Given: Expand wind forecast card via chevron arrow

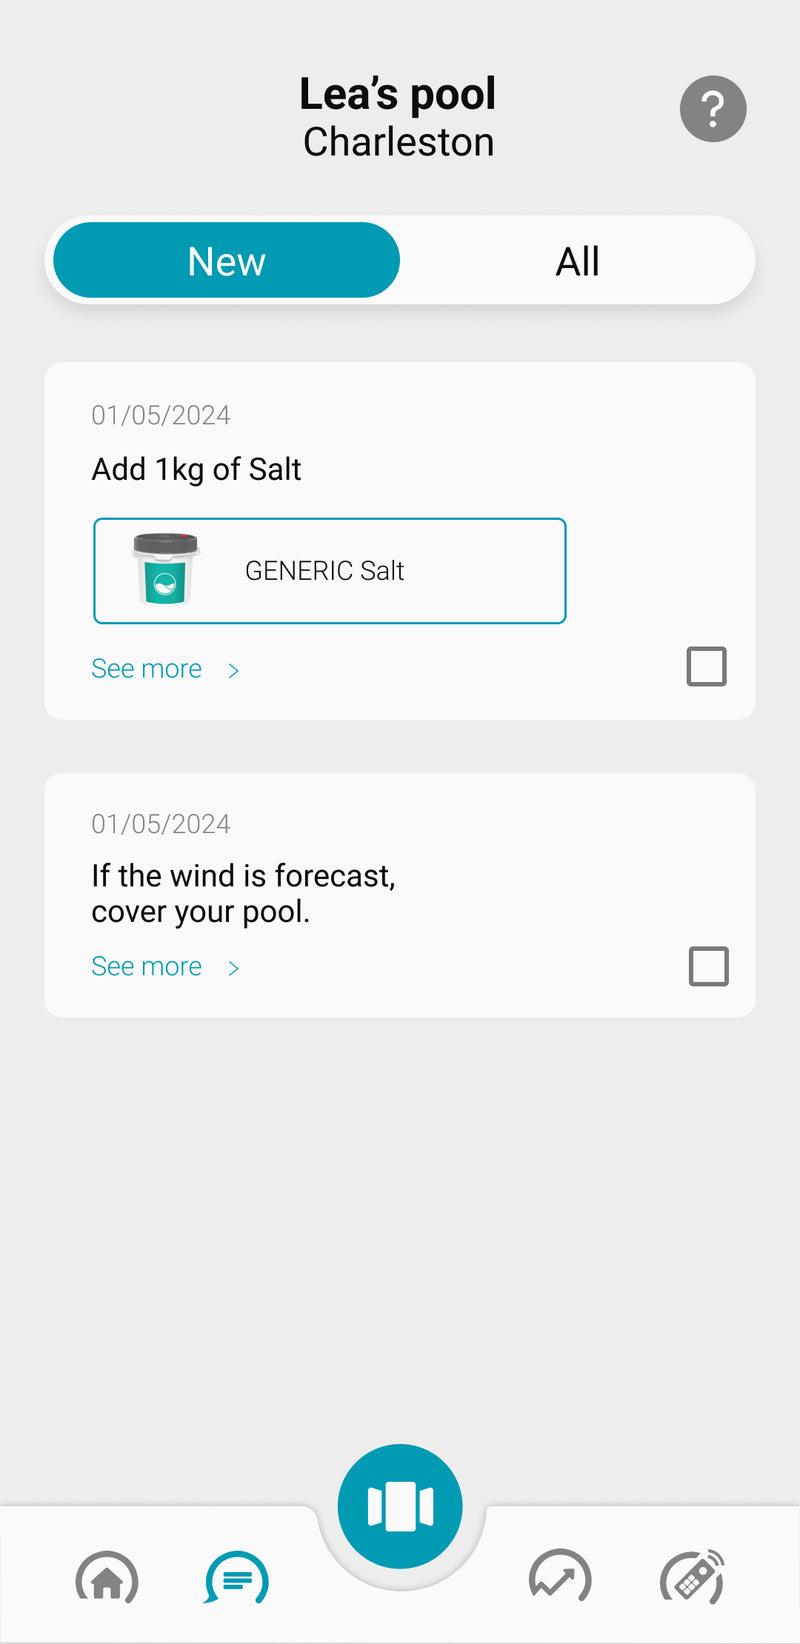Looking at the screenshot, I should (x=233, y=968).
